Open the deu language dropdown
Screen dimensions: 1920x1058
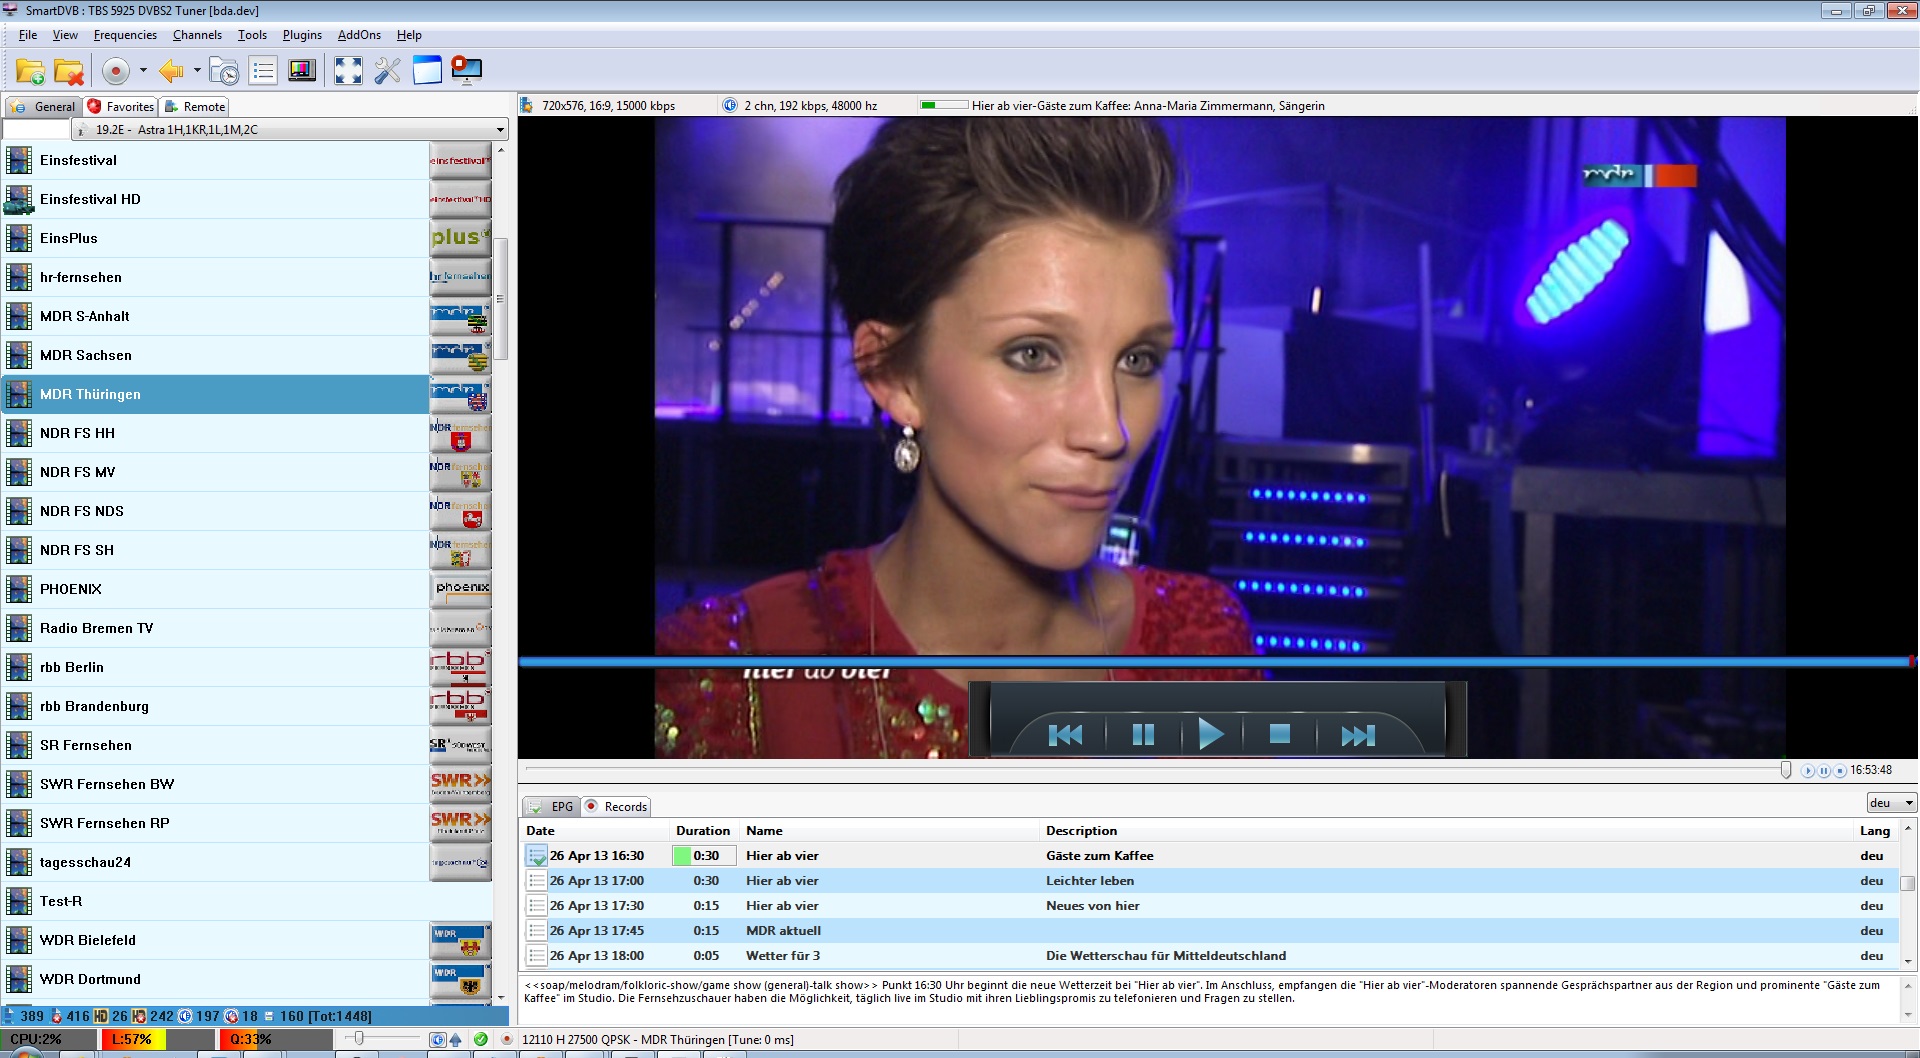tap(1891, 803)
